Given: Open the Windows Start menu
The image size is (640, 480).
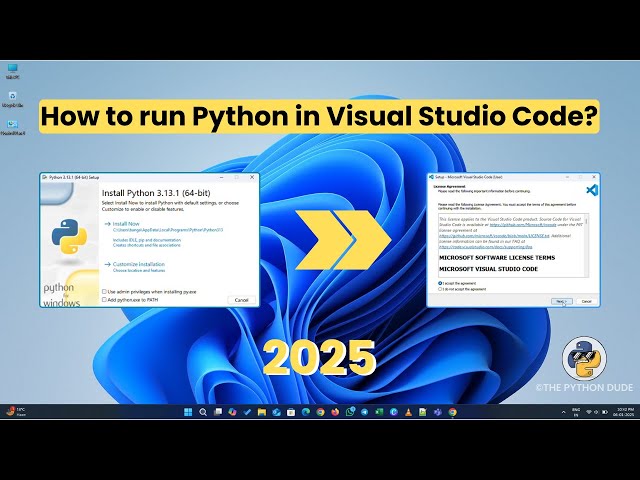Looking at the screenshot, I should click(x=188, y=412).
